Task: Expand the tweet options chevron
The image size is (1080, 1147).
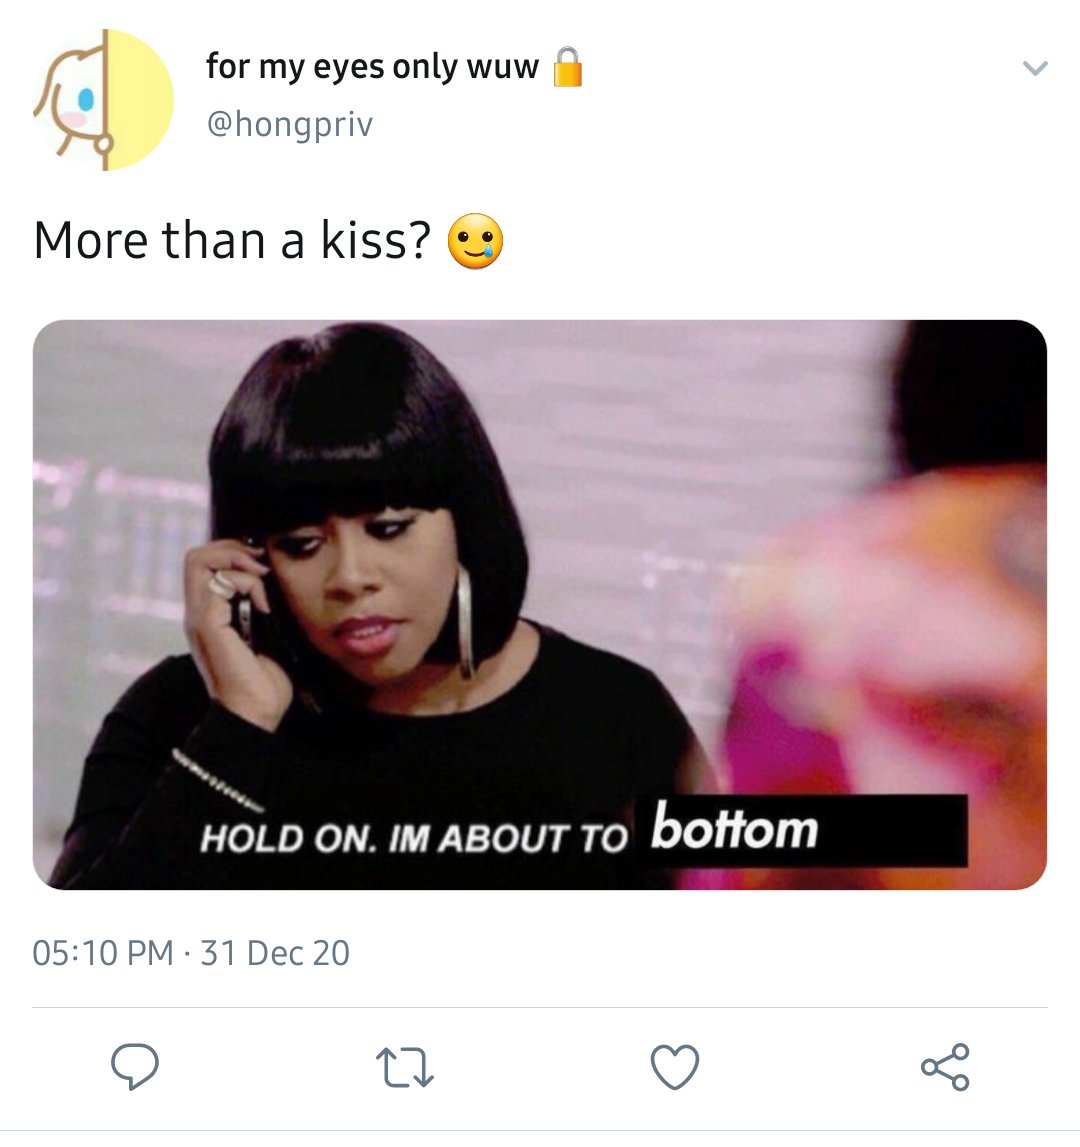Action: tap(1035, 69)
